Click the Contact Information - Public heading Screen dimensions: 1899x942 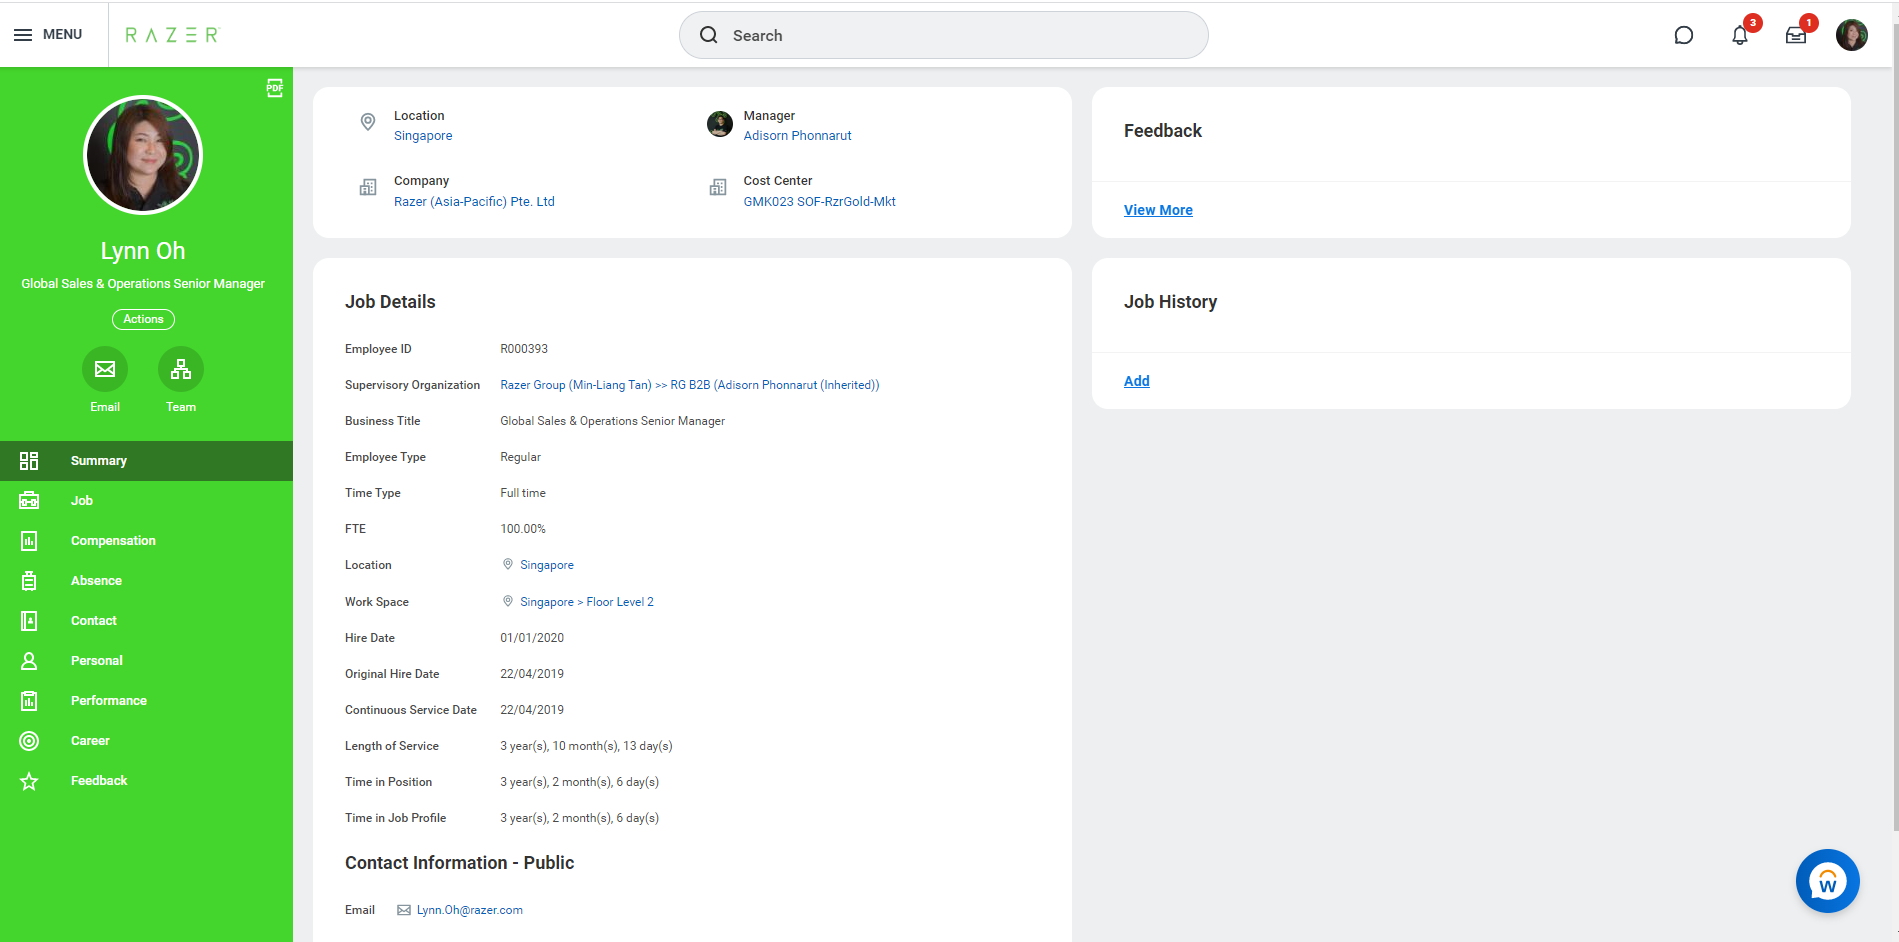(459, 863)
